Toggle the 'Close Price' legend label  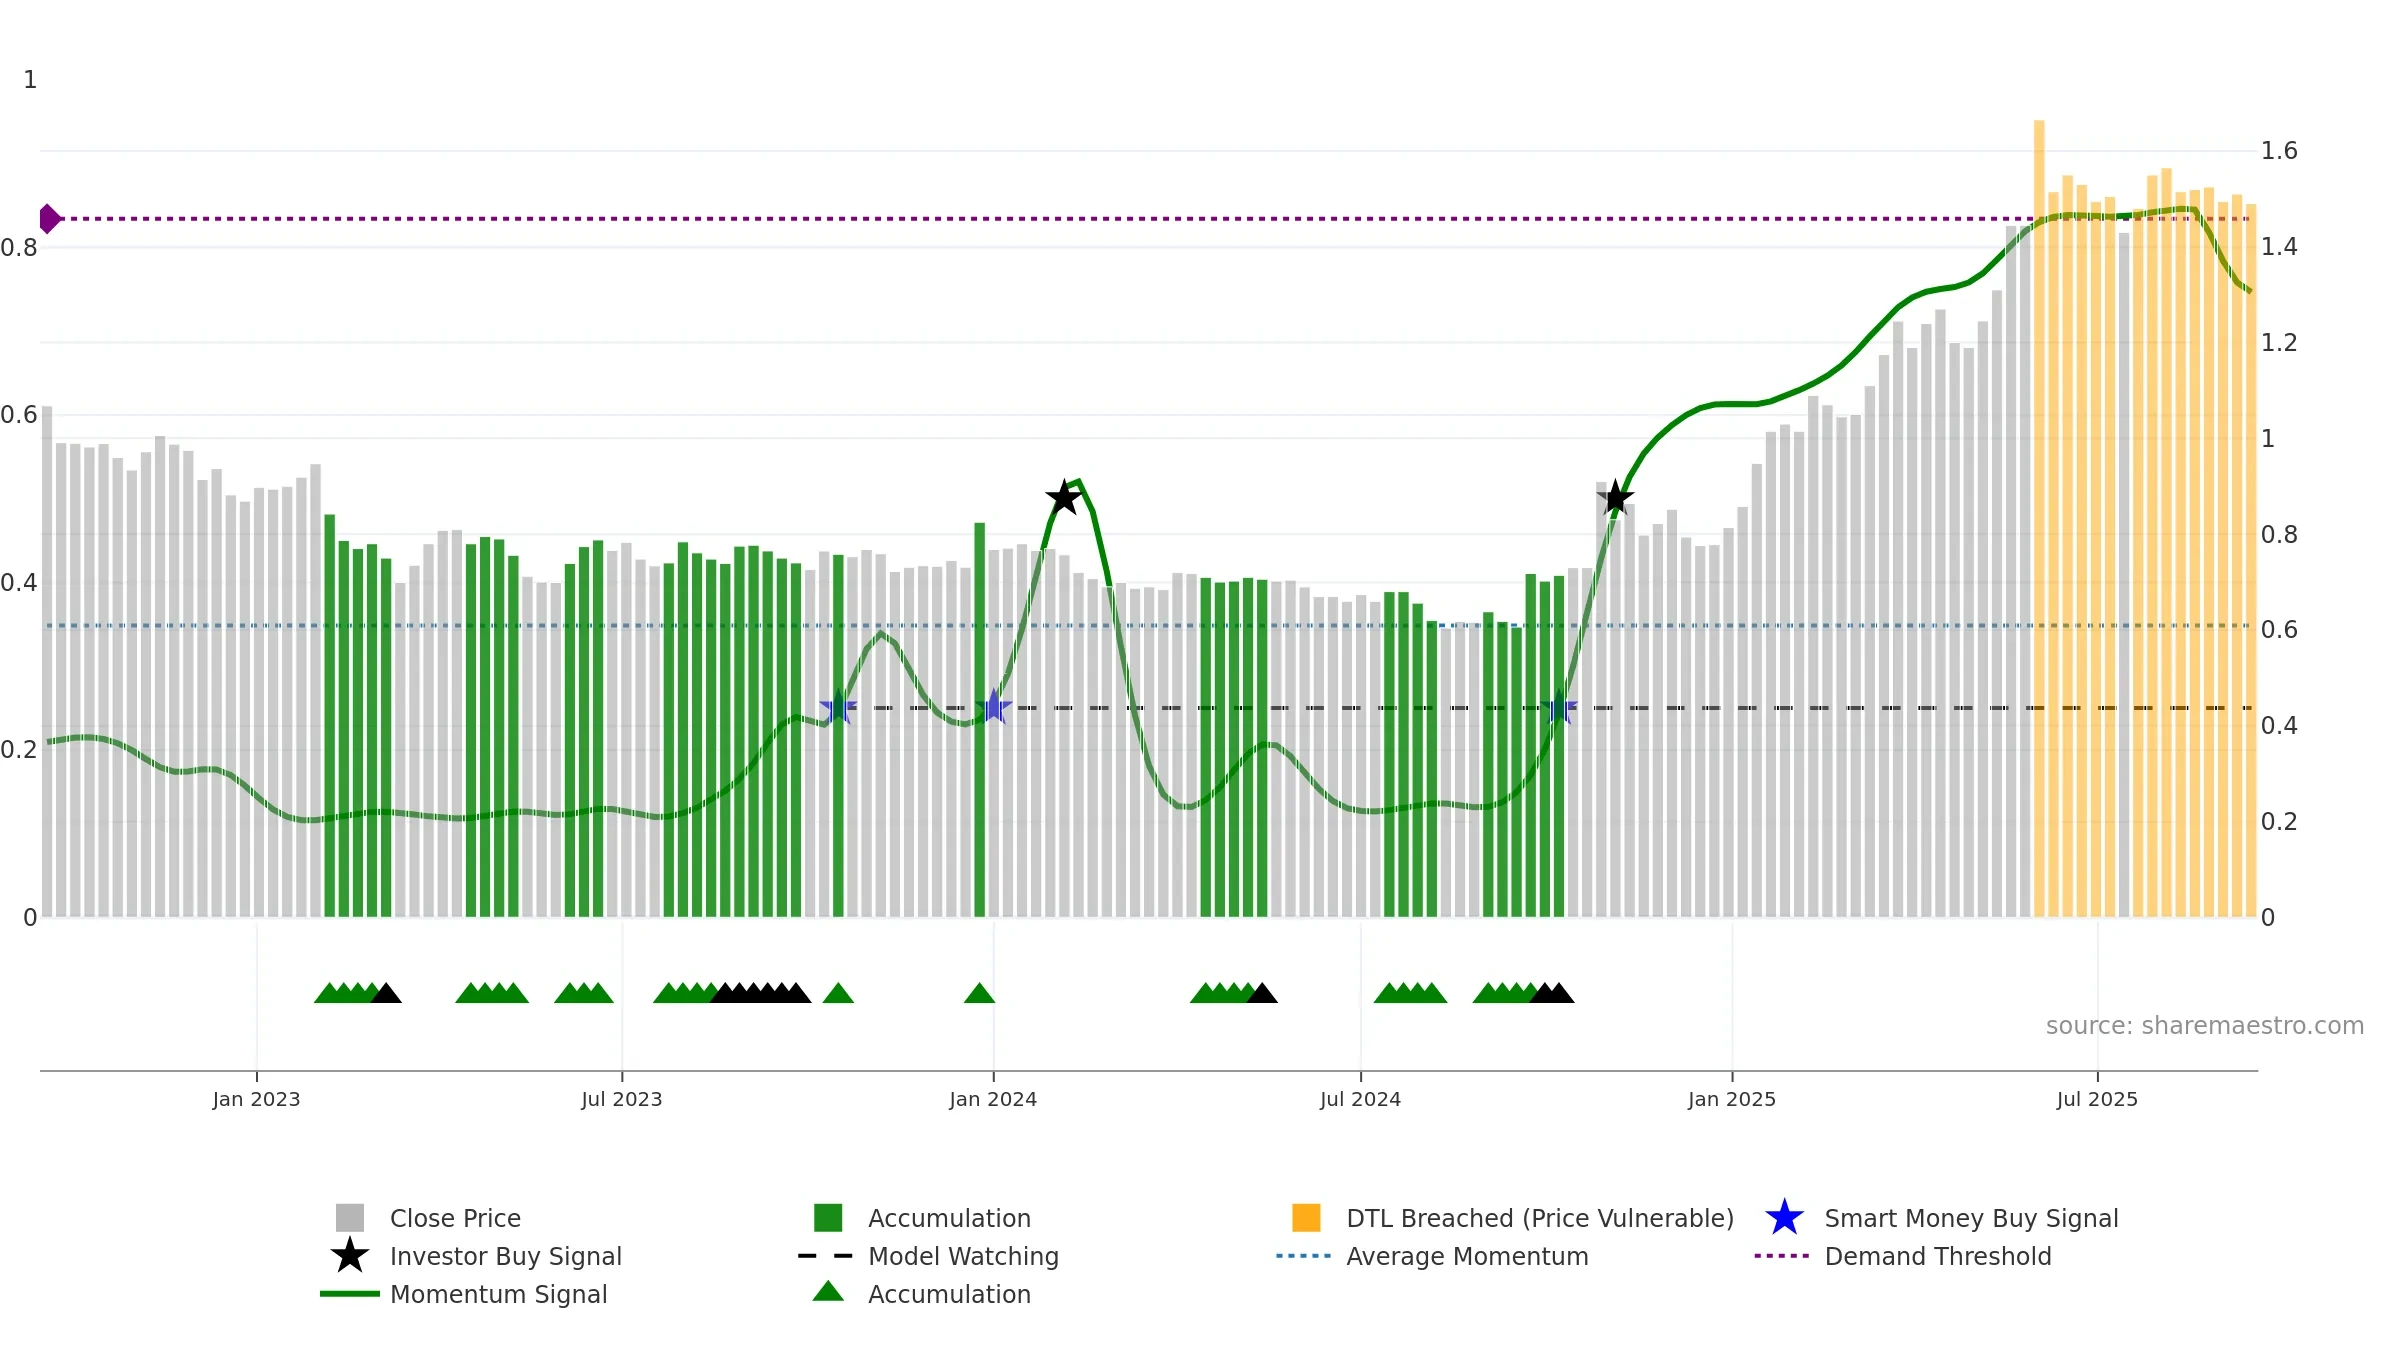[x=455, y=1218]
